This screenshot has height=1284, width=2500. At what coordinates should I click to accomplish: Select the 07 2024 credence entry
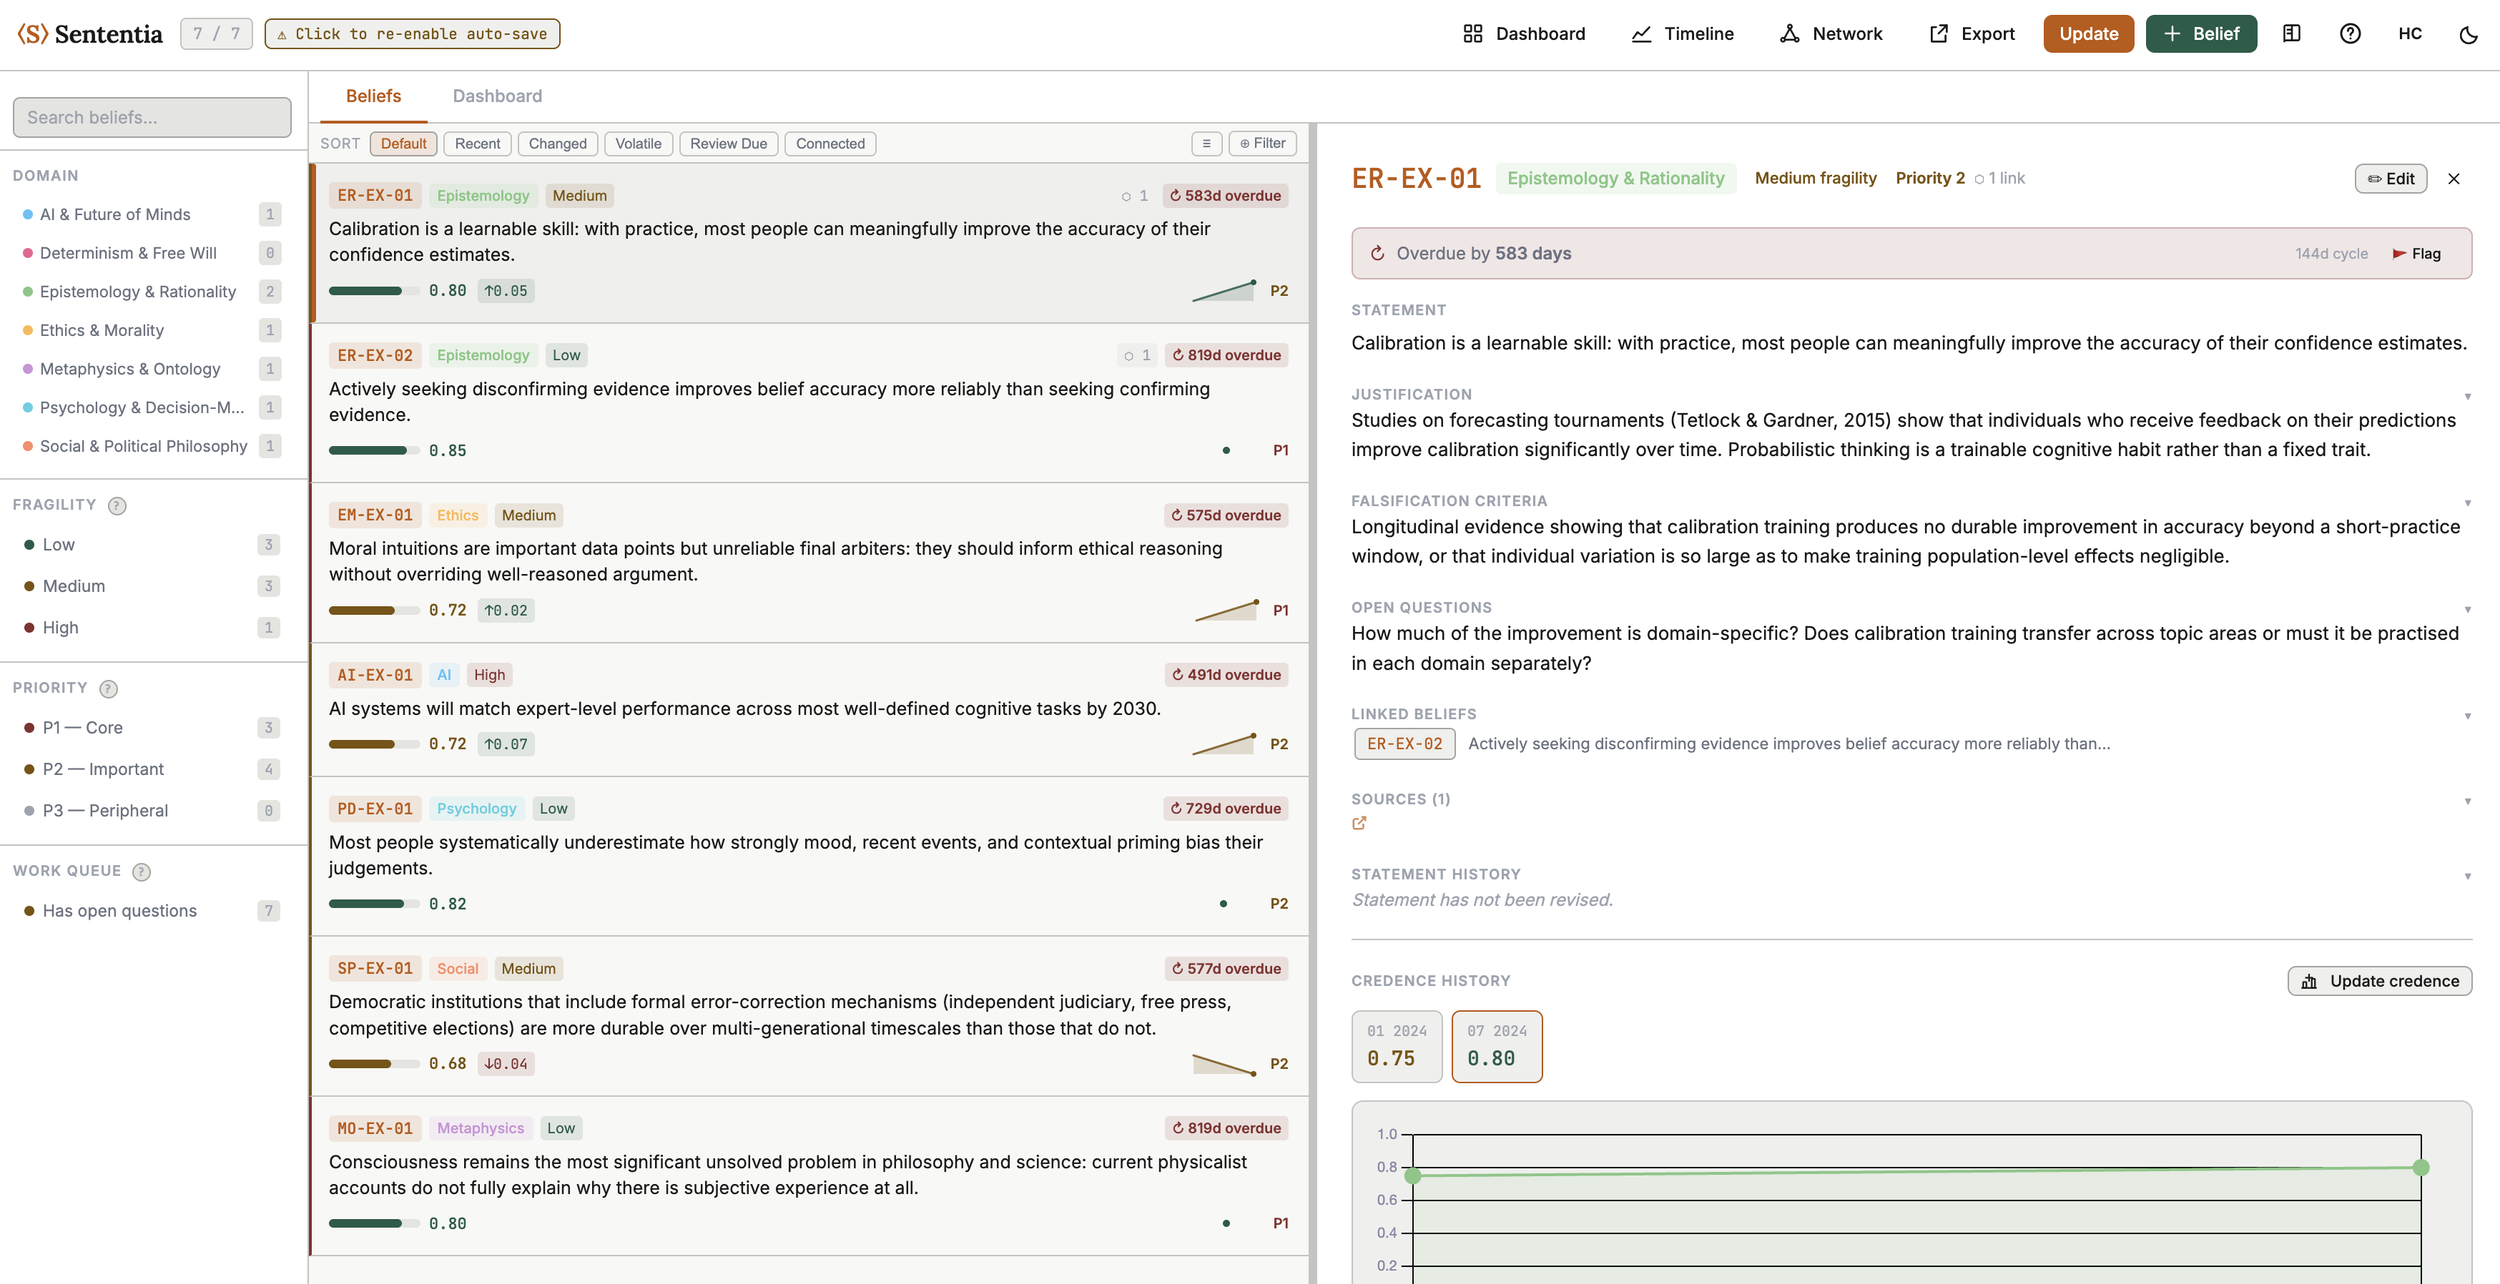(1496, 1046)
